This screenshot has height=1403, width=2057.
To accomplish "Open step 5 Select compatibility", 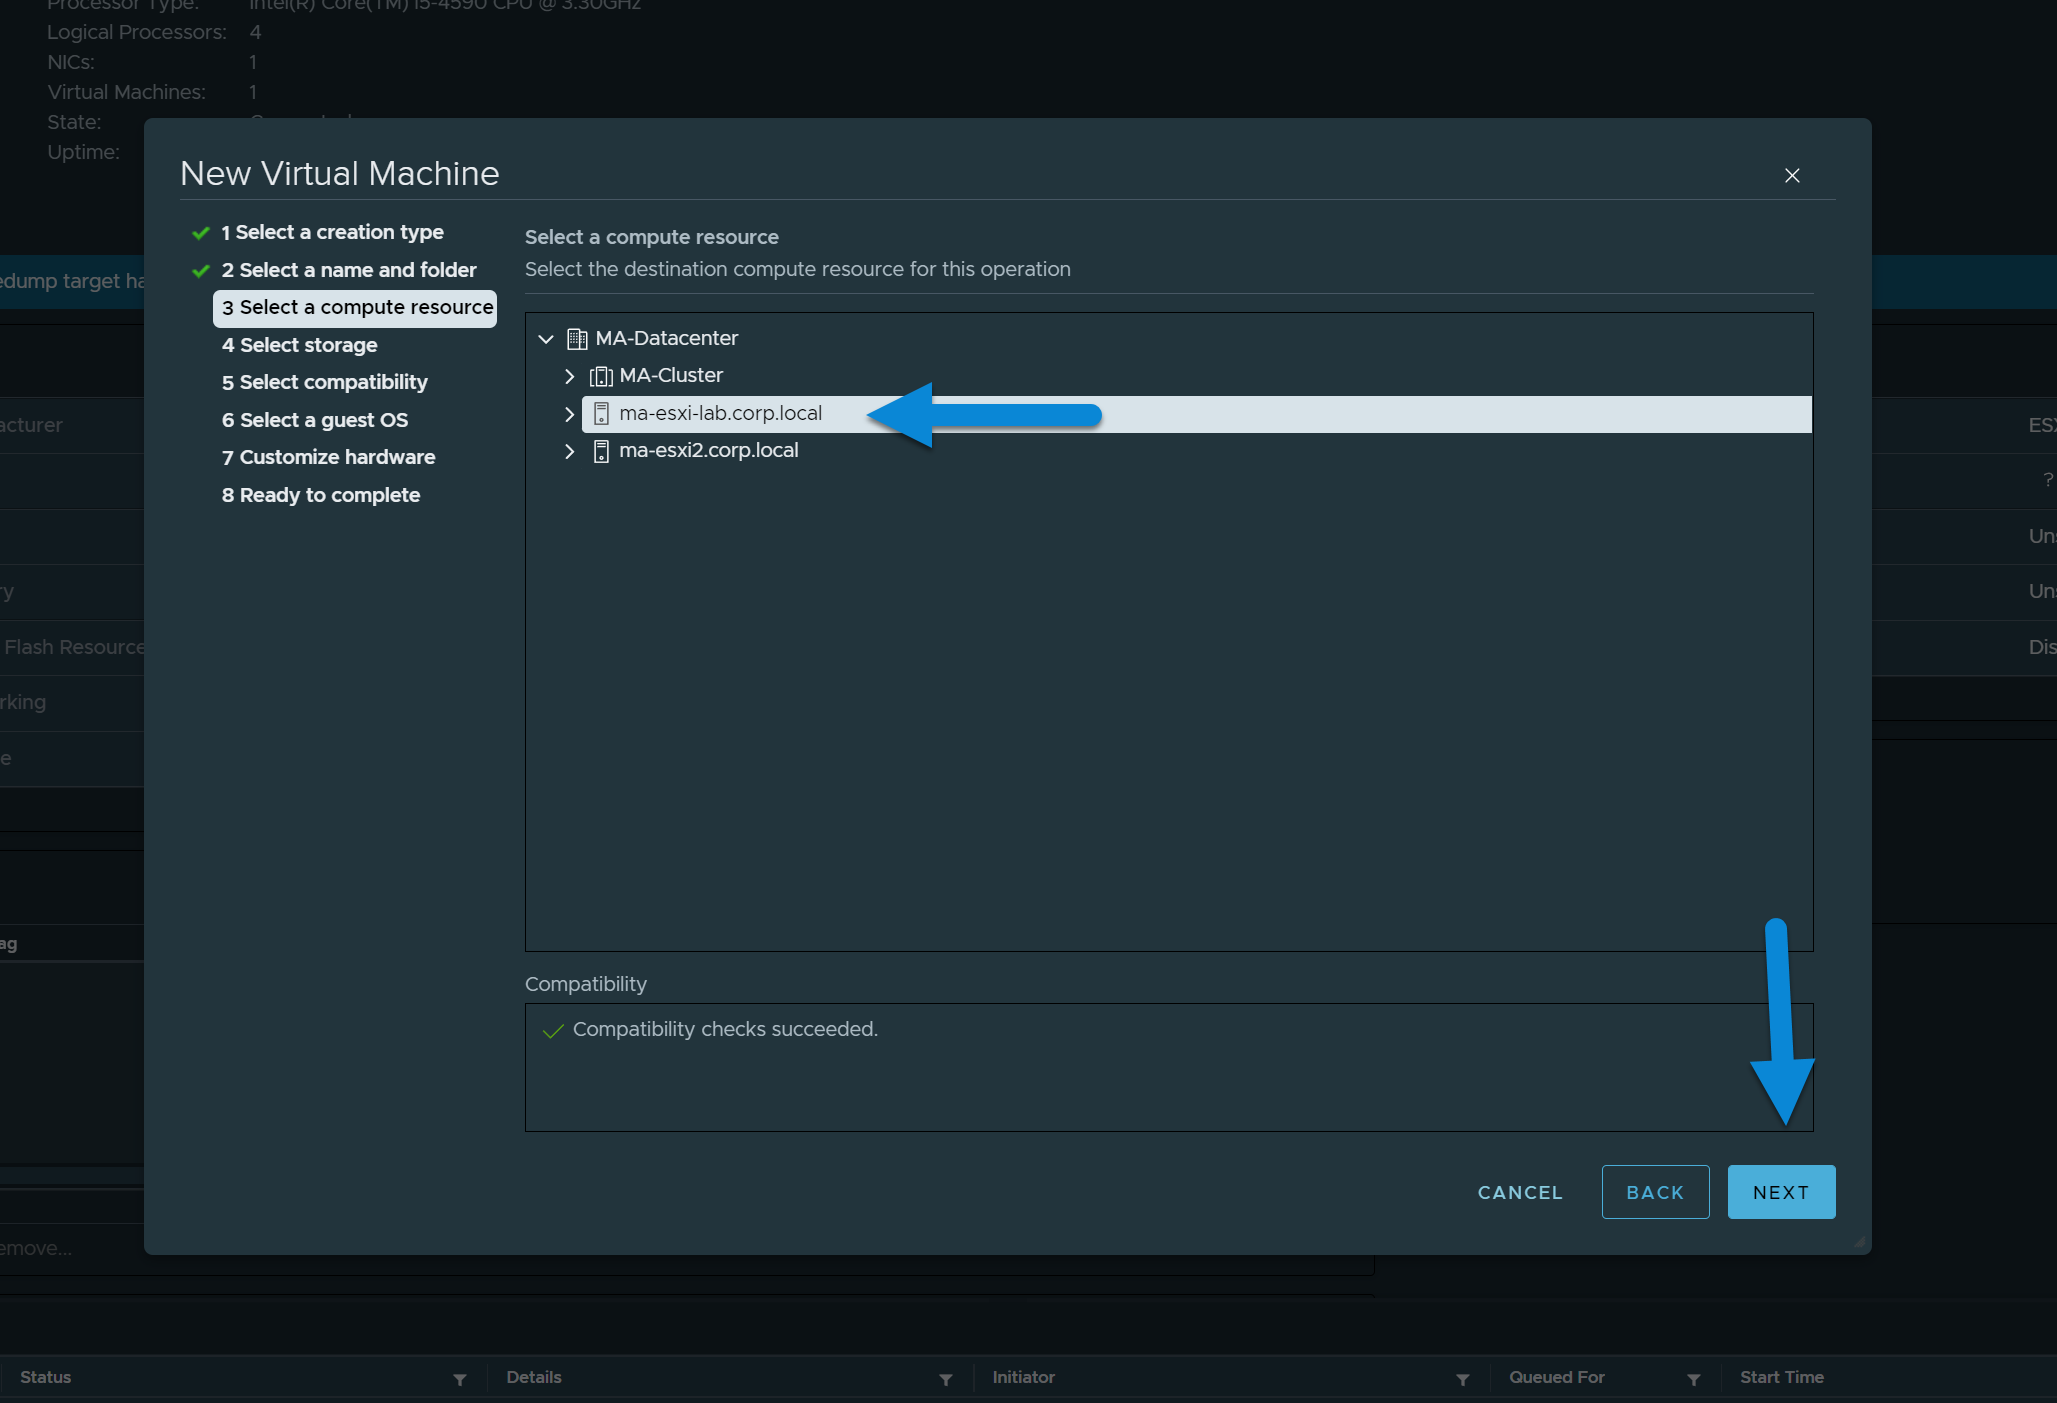I will point(324,382).
